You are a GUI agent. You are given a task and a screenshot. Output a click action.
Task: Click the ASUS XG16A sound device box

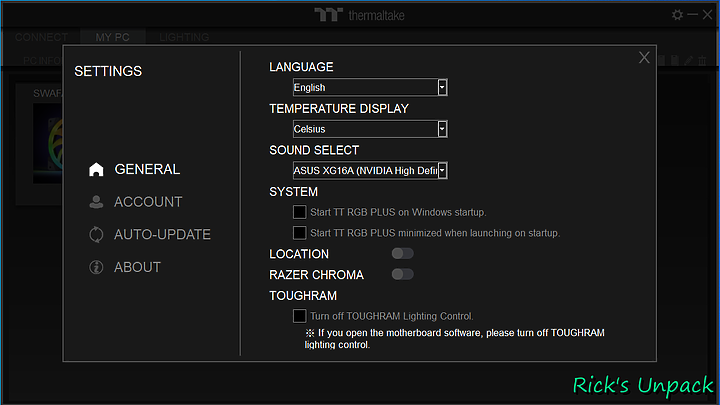click(x=370, y=170)
